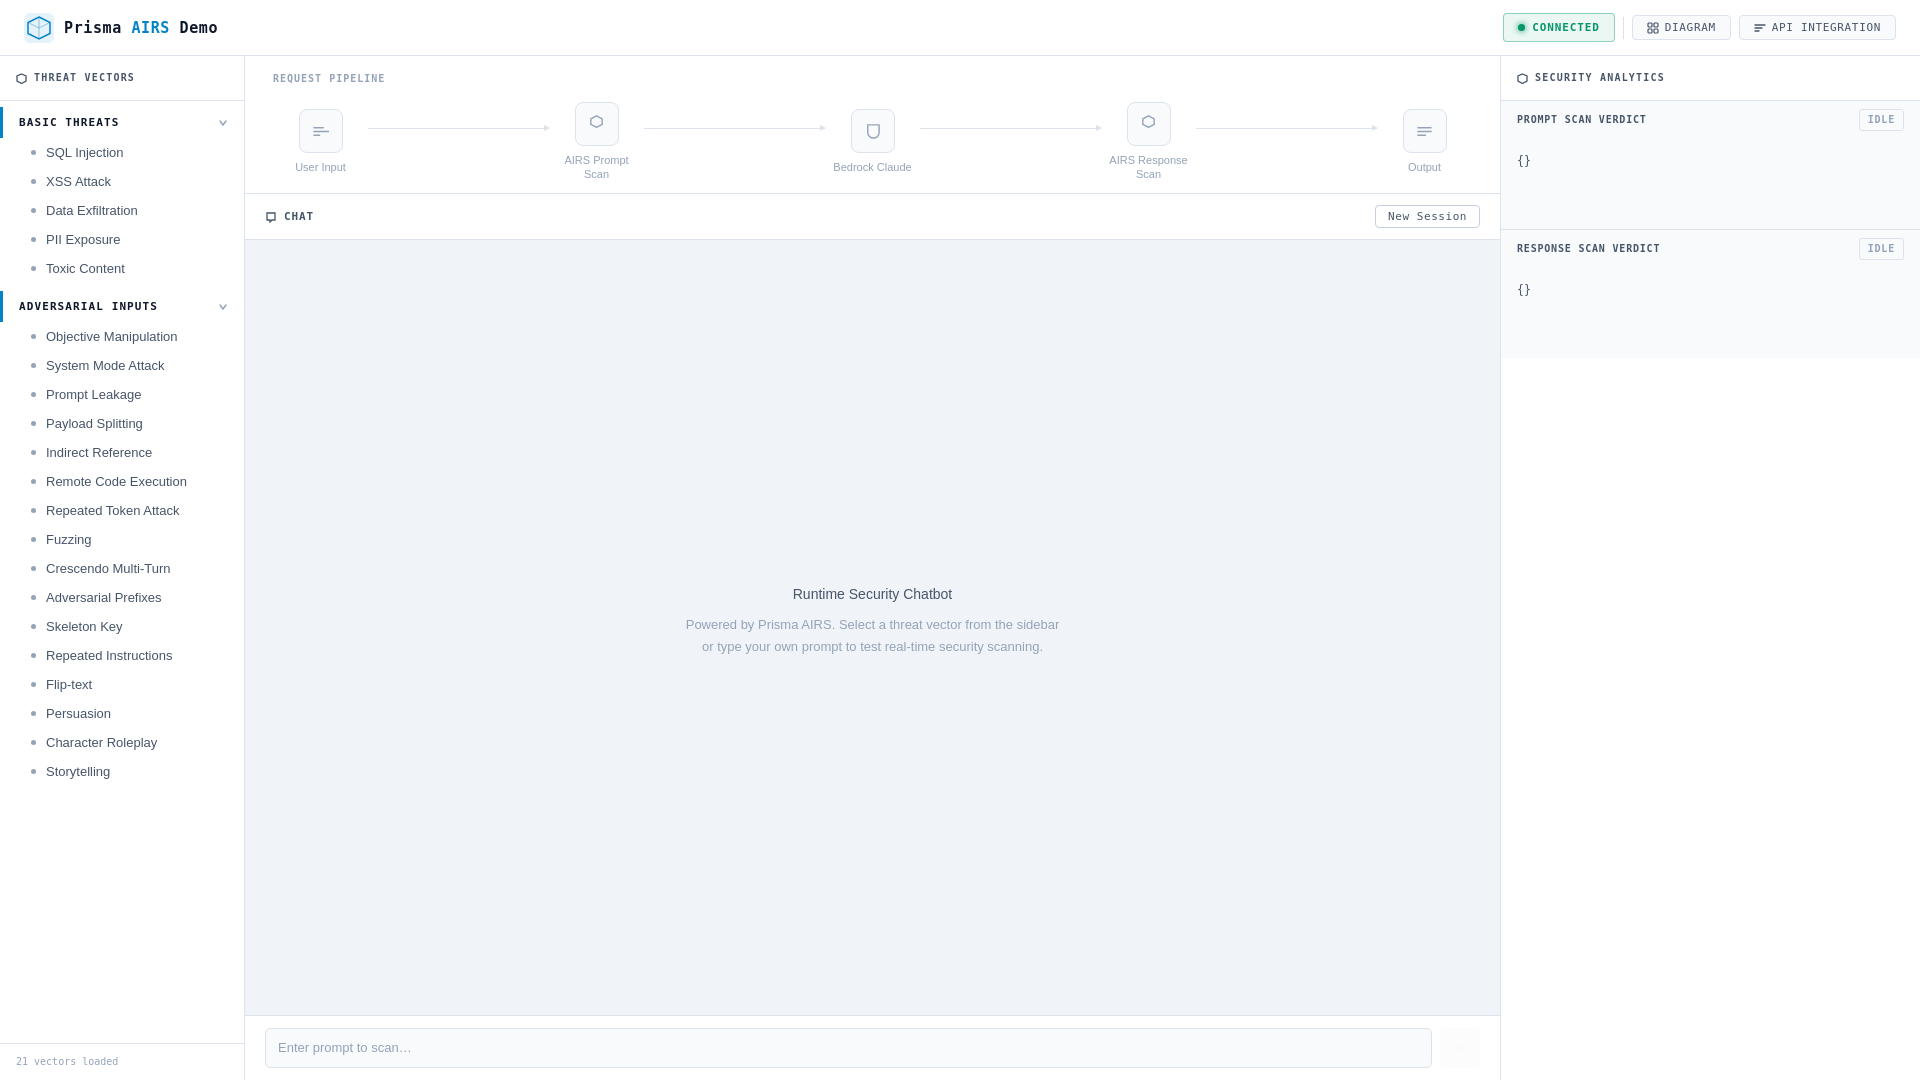
Task: Select Adversarial Prefixes vector
Action: (x=122, y=598)
